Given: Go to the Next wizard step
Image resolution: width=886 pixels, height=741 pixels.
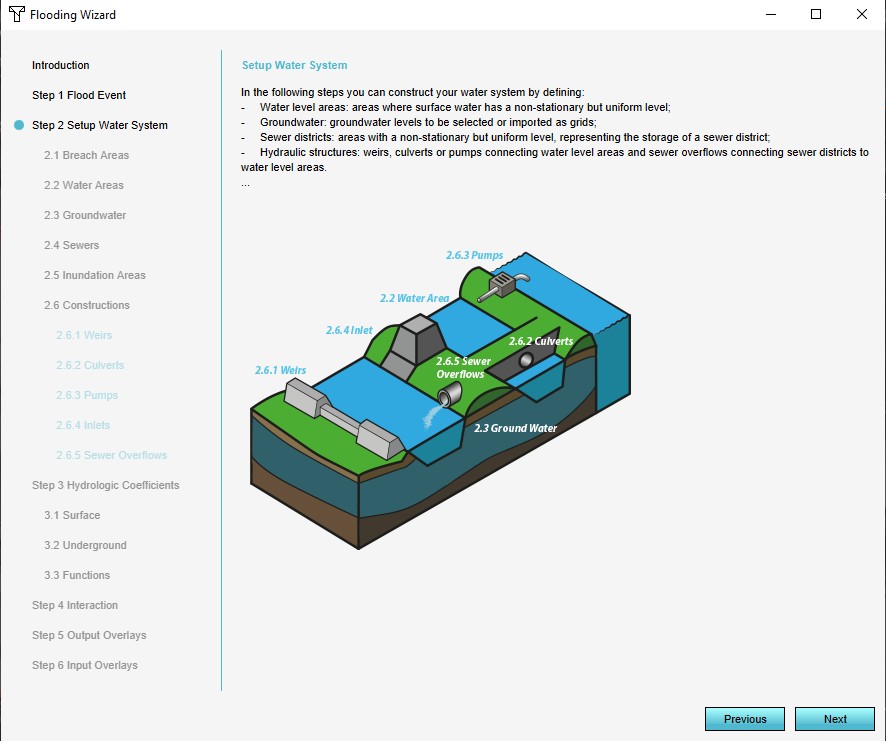Looking at the screenshot, I should pyautogui.click(x=835, y=719).
